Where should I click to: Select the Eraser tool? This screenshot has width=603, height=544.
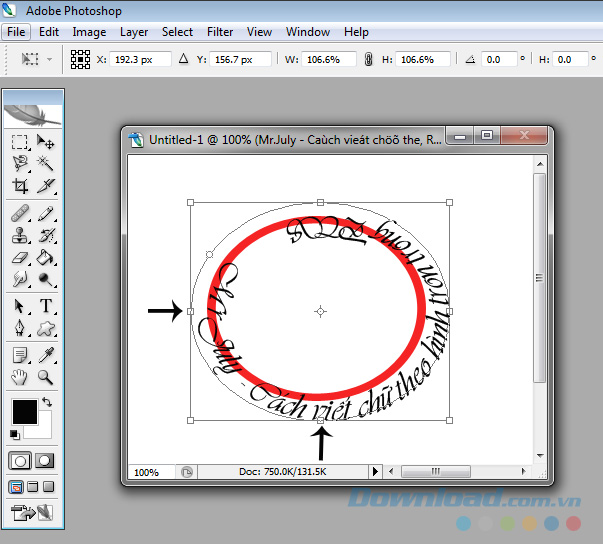(20, 259)
